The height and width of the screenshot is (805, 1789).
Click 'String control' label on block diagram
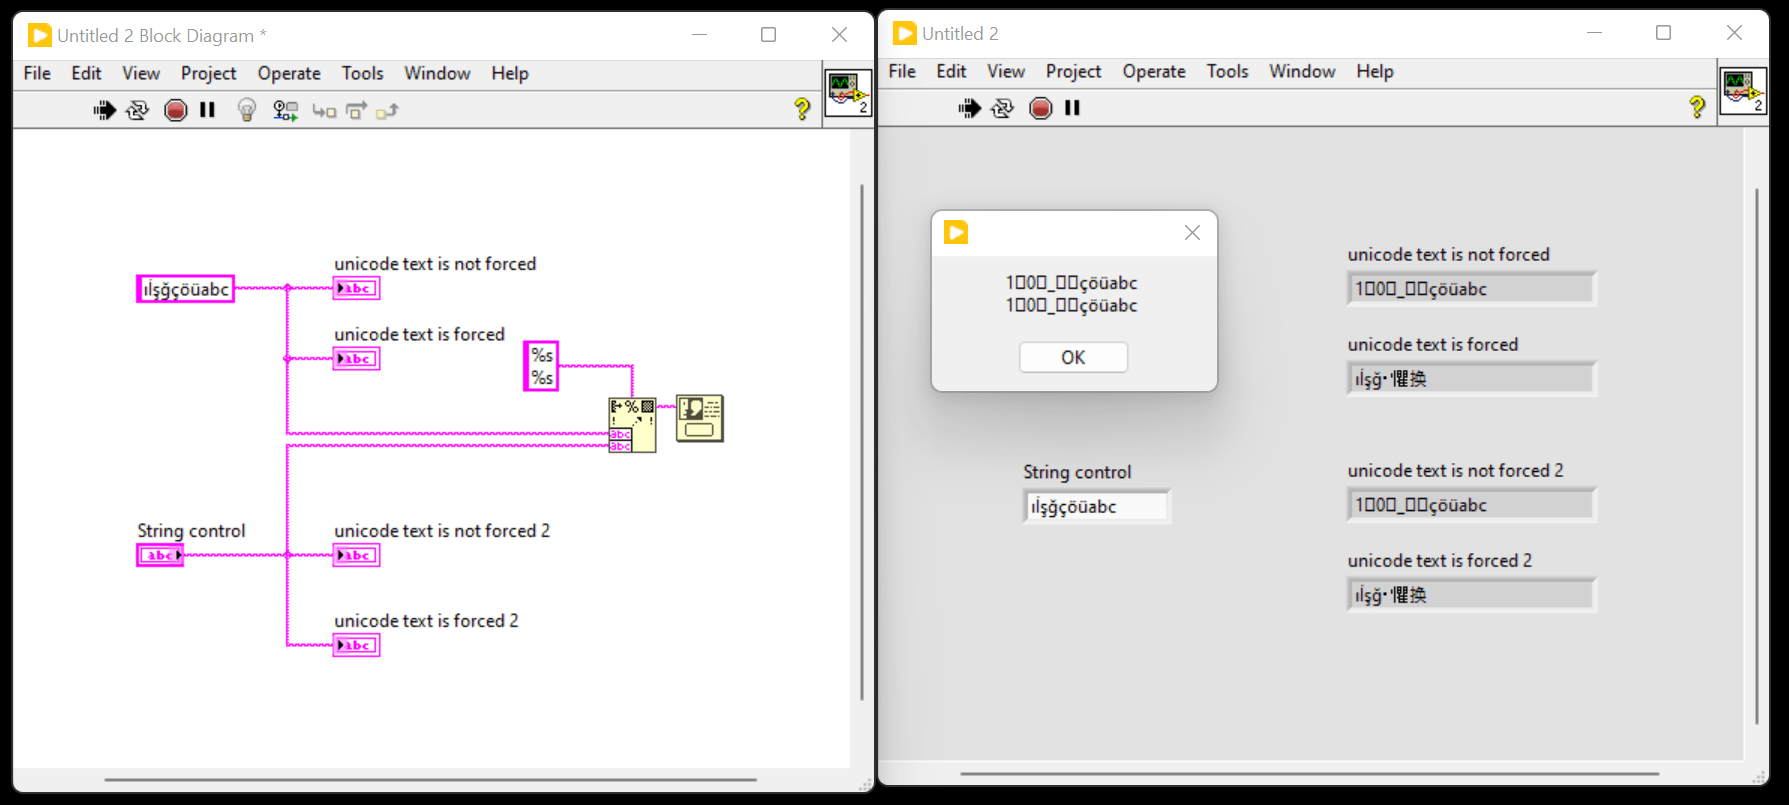click(191, 531)
